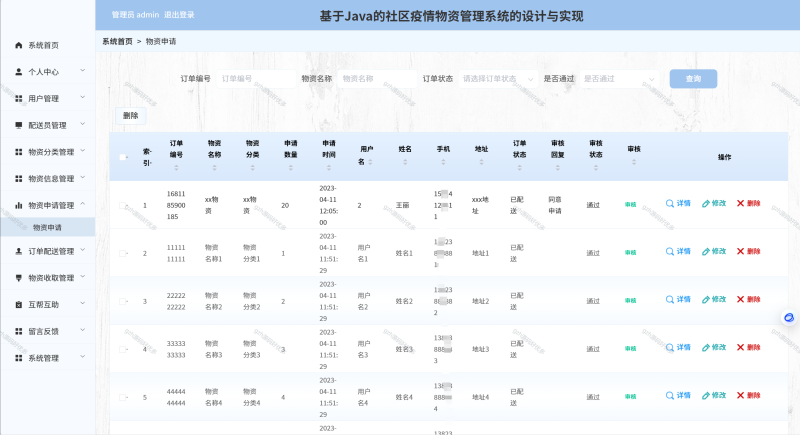Screen dimensions: 800x435
Task: Open 物资分类管理 menu item
Action: (x=47, y=152)
